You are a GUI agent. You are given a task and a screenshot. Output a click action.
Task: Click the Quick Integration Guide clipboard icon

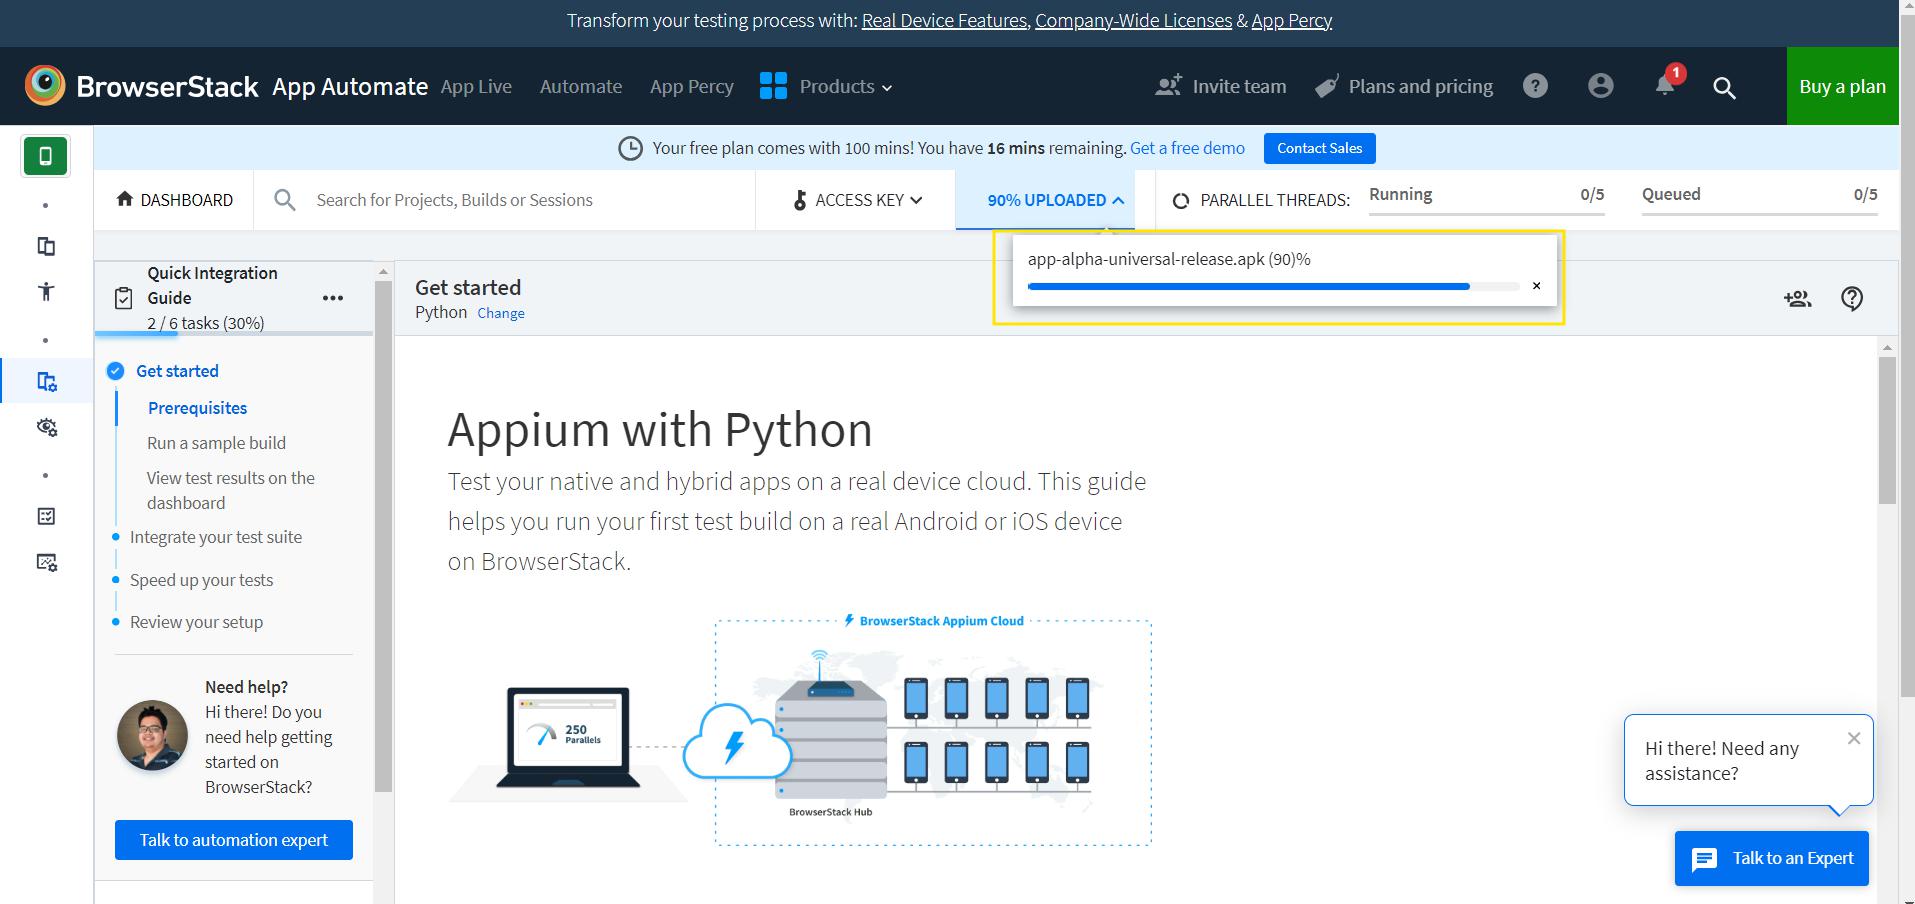pos(123,298)
